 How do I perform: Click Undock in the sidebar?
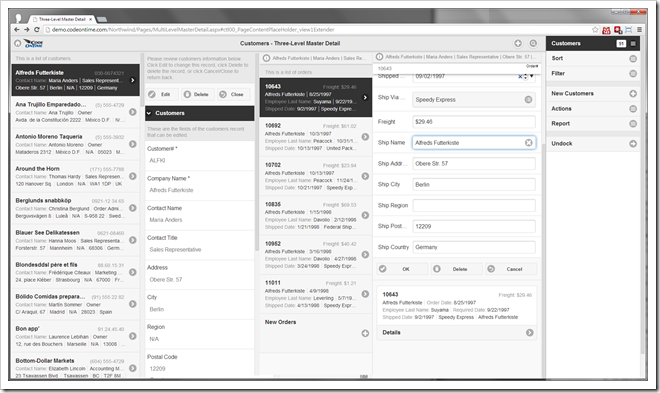tap(593, 143)
